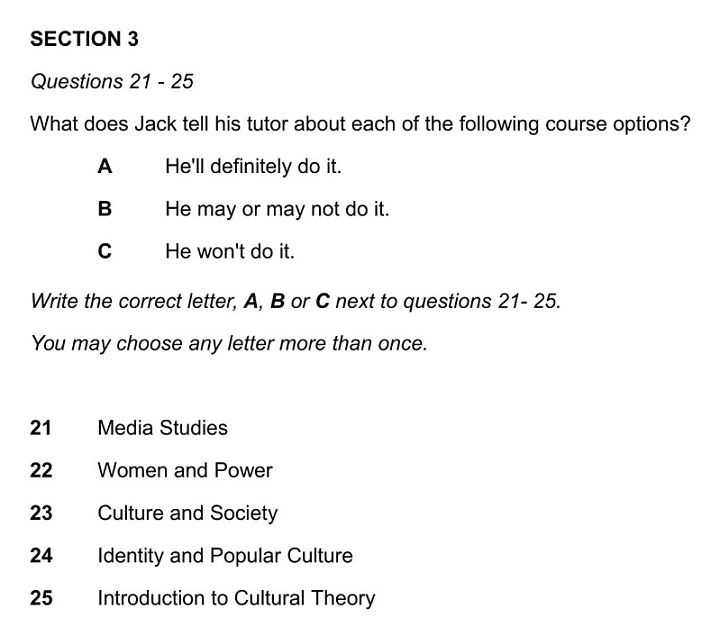Click 'He'll definitely do it.' text

click(253, 167)
